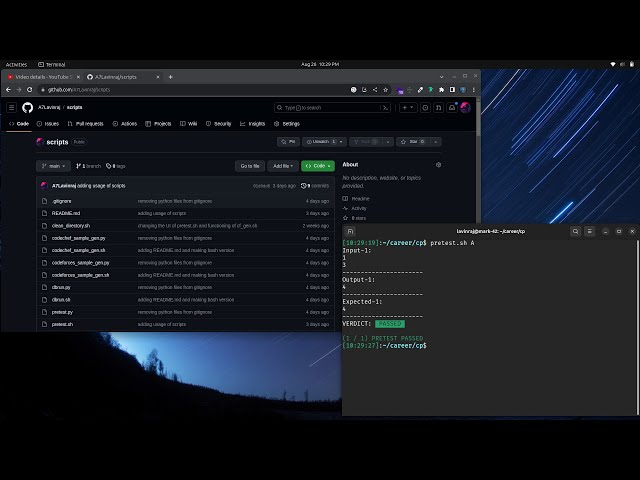Bookmark the page with star icon

click(385, 90)
